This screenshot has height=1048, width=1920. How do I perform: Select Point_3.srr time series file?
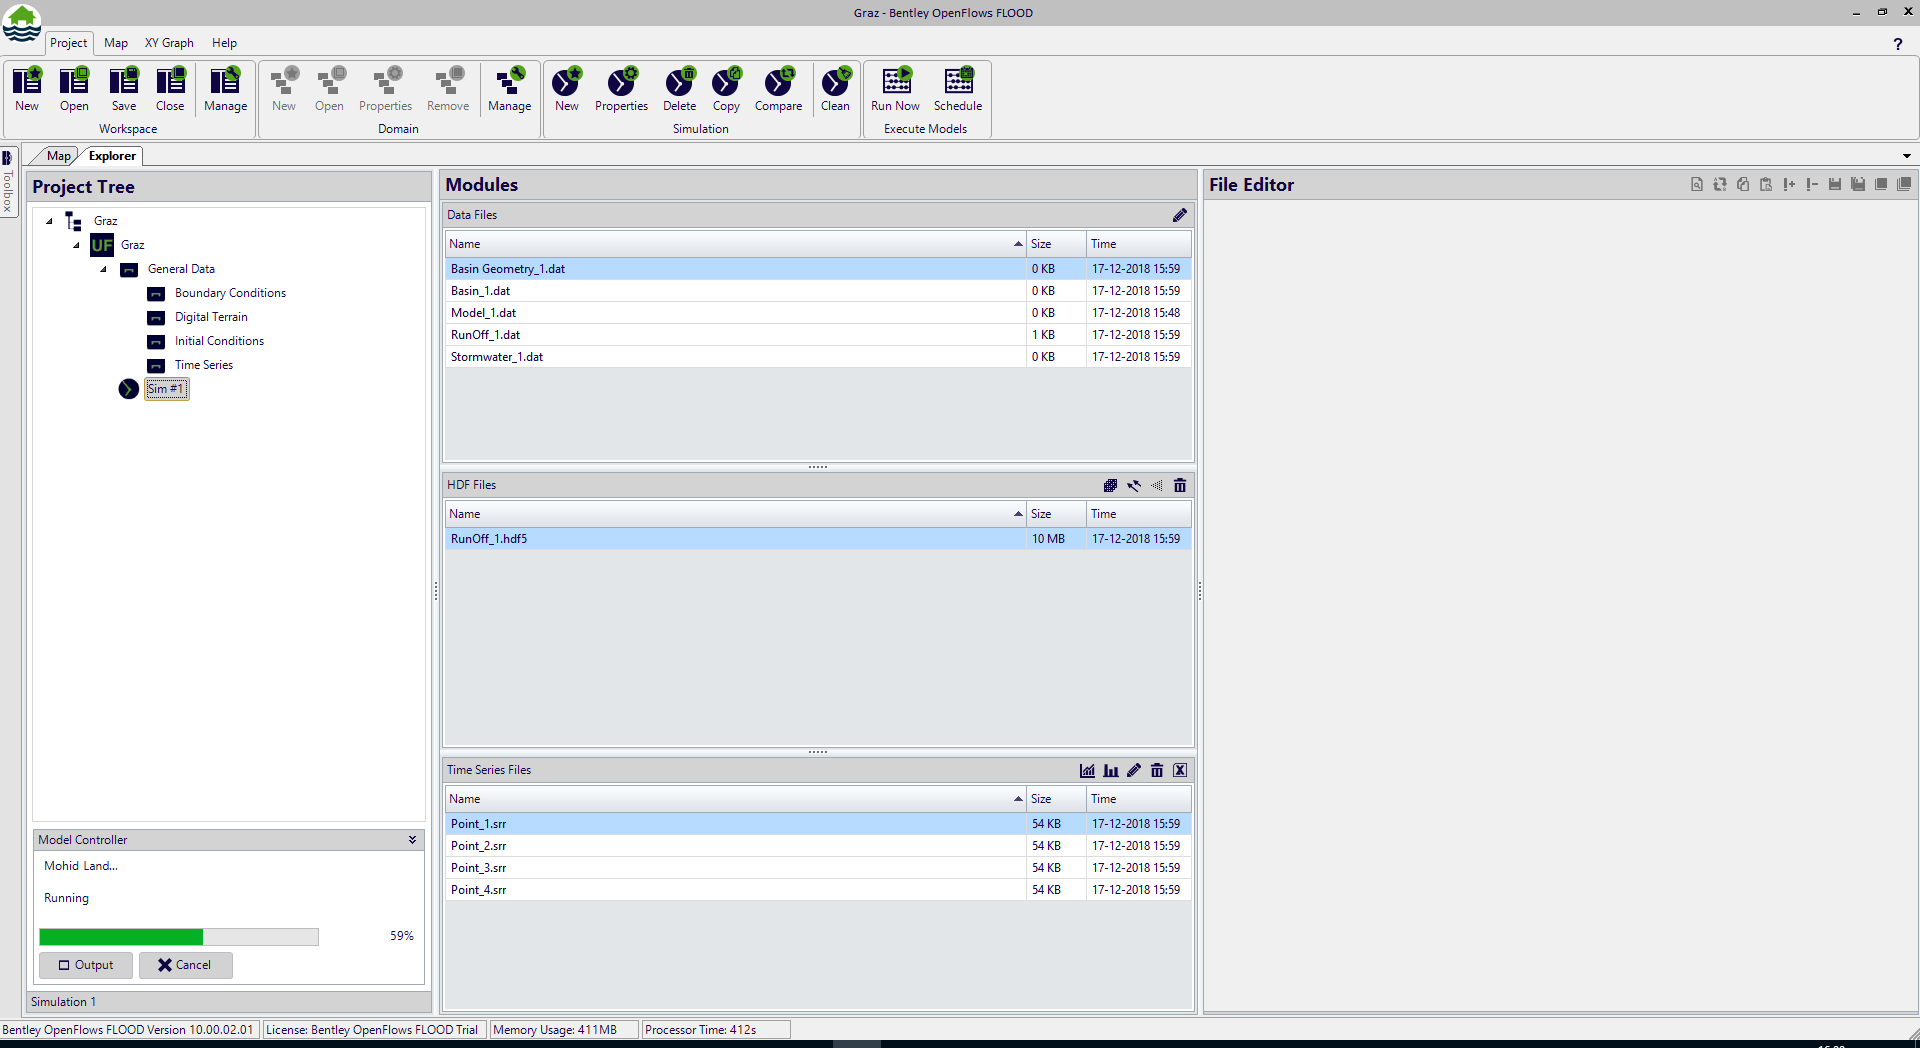pos(818,868)
